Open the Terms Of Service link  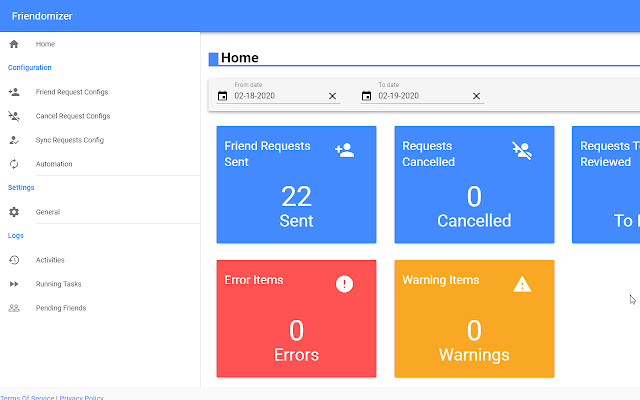[26, 397]
